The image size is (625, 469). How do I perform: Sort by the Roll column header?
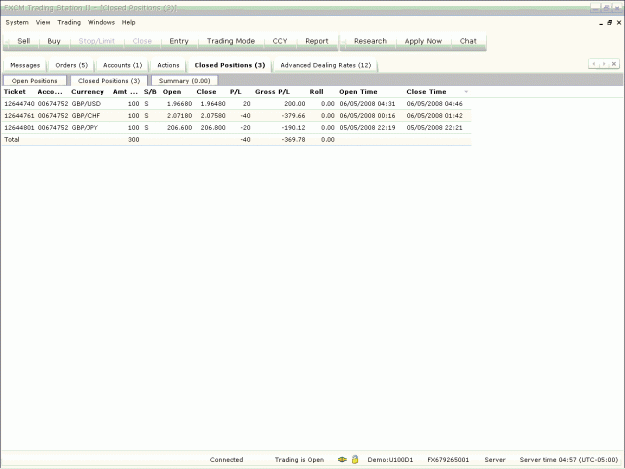(316, 92)
